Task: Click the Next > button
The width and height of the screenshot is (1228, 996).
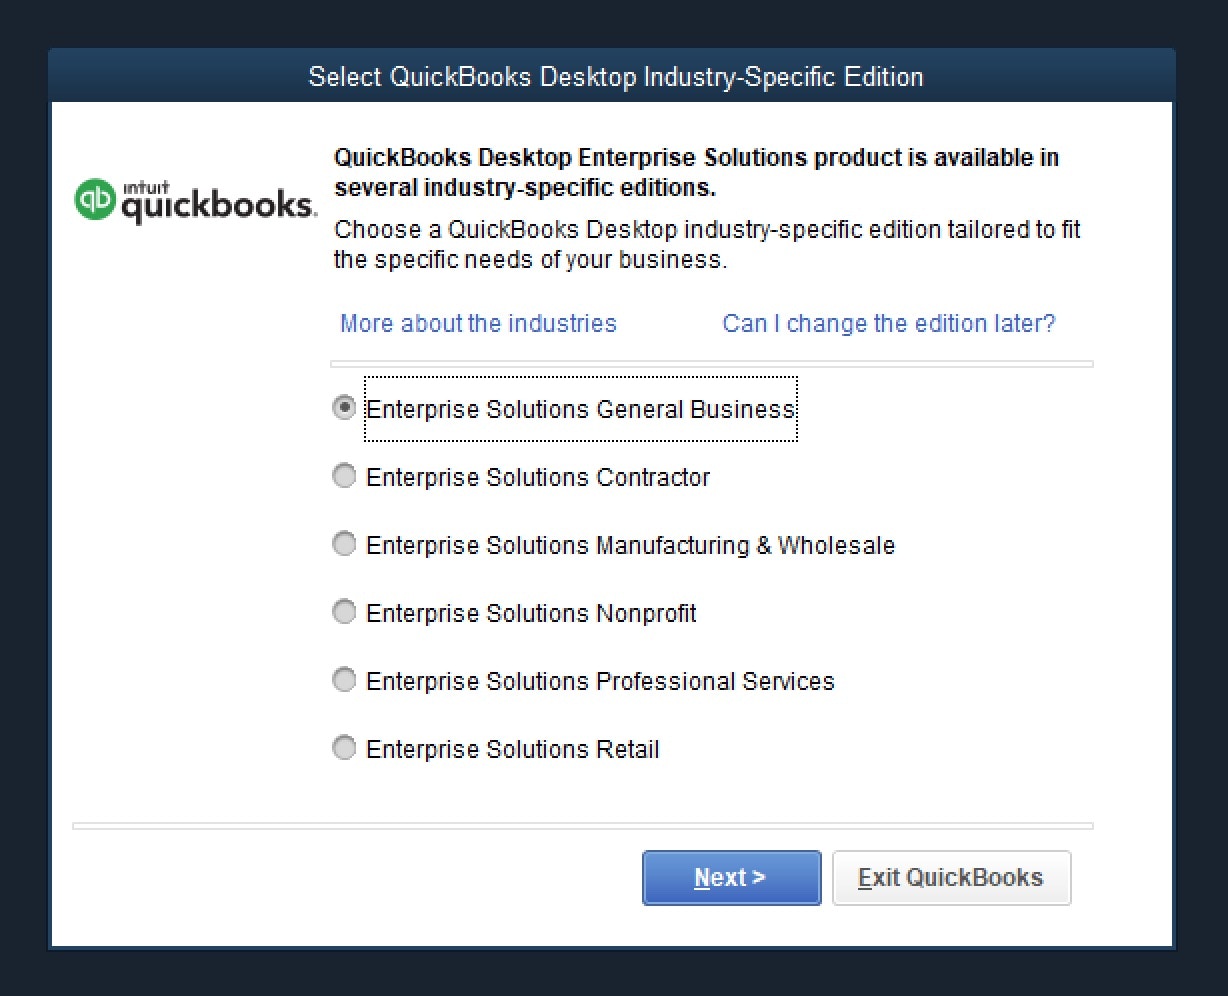Action: (x=731, y=878)
